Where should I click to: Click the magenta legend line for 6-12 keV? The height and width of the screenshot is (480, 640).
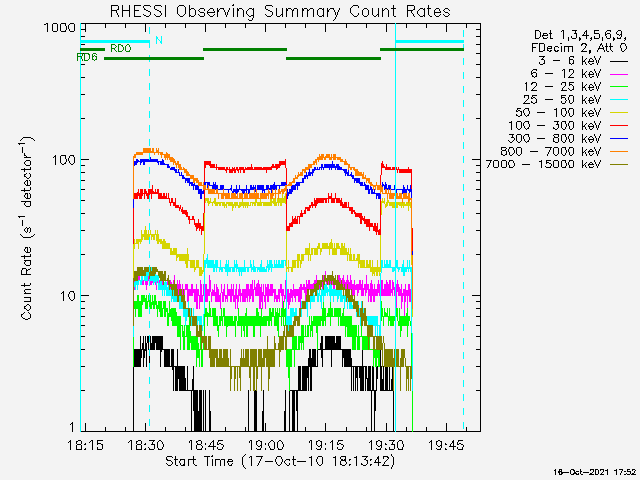click(x=619, y=75)
